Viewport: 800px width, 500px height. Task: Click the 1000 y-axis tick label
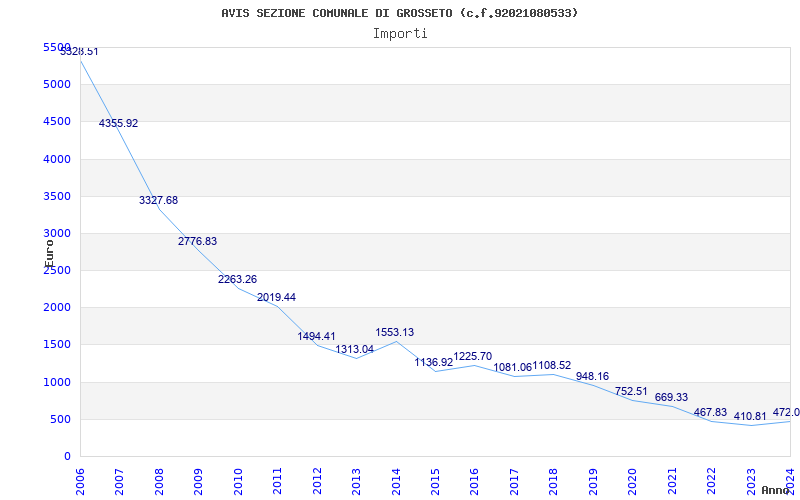click(57, 382)
